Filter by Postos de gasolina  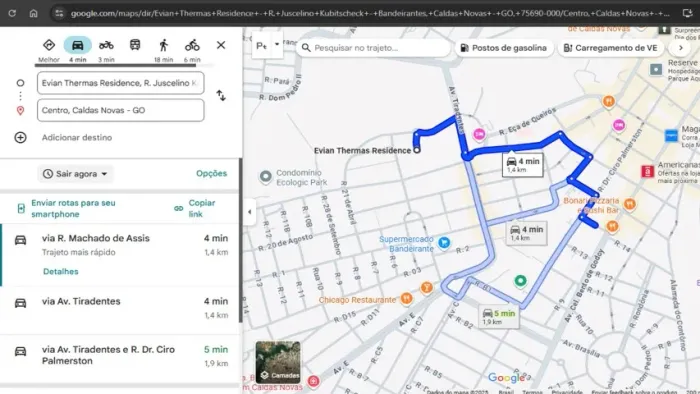(504, 48)
